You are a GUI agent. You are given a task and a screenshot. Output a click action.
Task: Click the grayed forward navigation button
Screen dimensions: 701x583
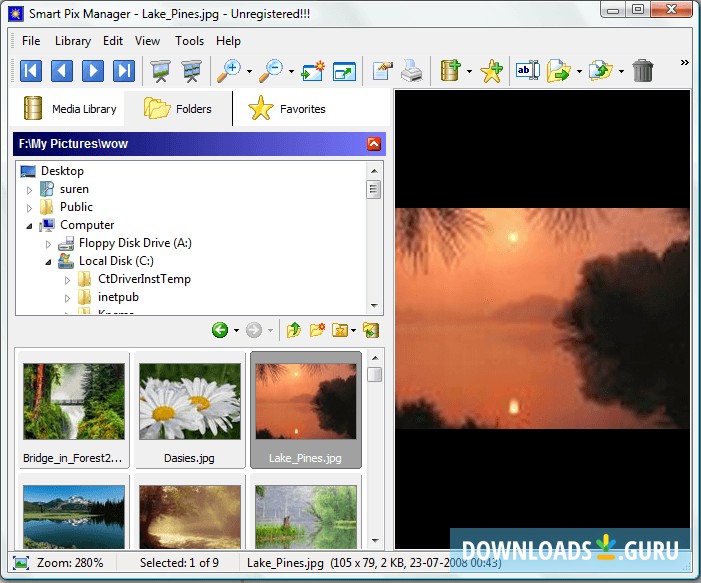pos(254,330)
